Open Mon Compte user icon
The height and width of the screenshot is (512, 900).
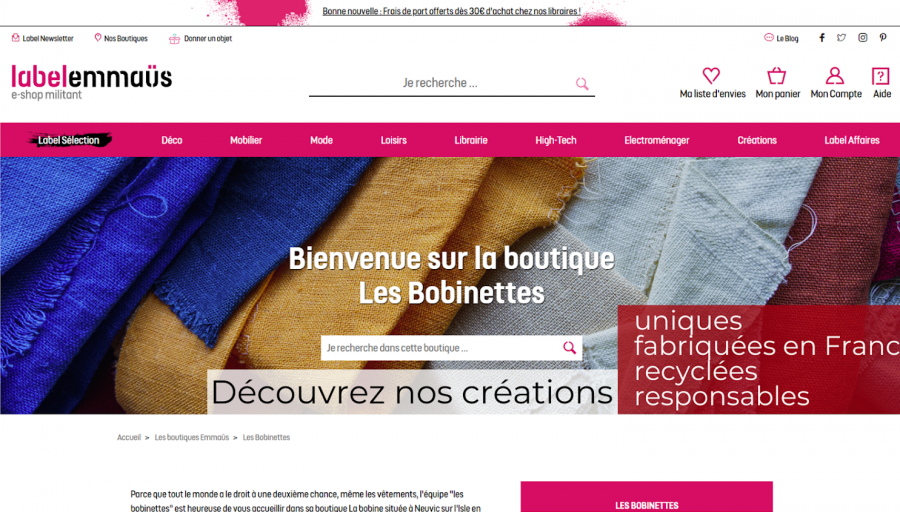[x=835, y=76]
